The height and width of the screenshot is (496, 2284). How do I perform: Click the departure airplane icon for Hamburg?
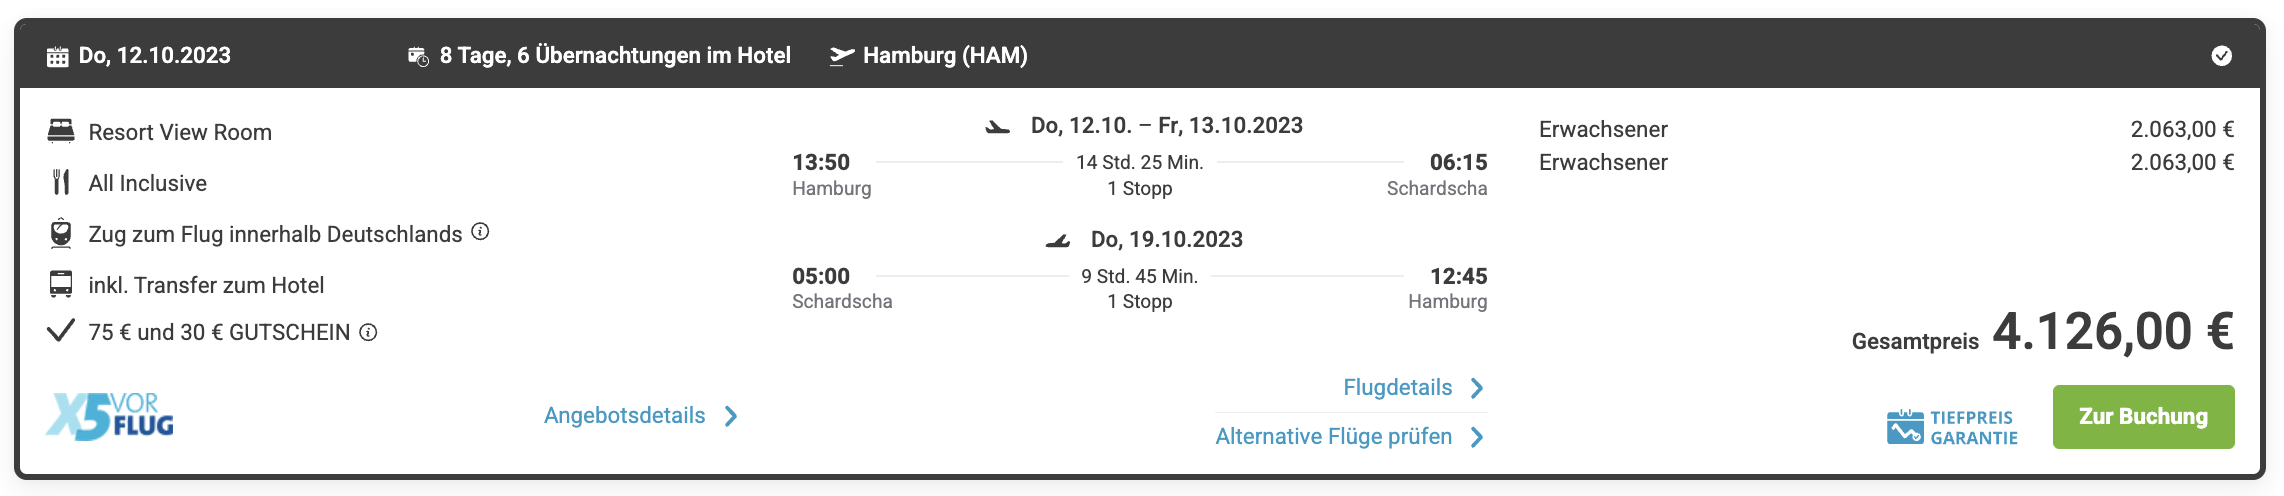click(842, 56)
